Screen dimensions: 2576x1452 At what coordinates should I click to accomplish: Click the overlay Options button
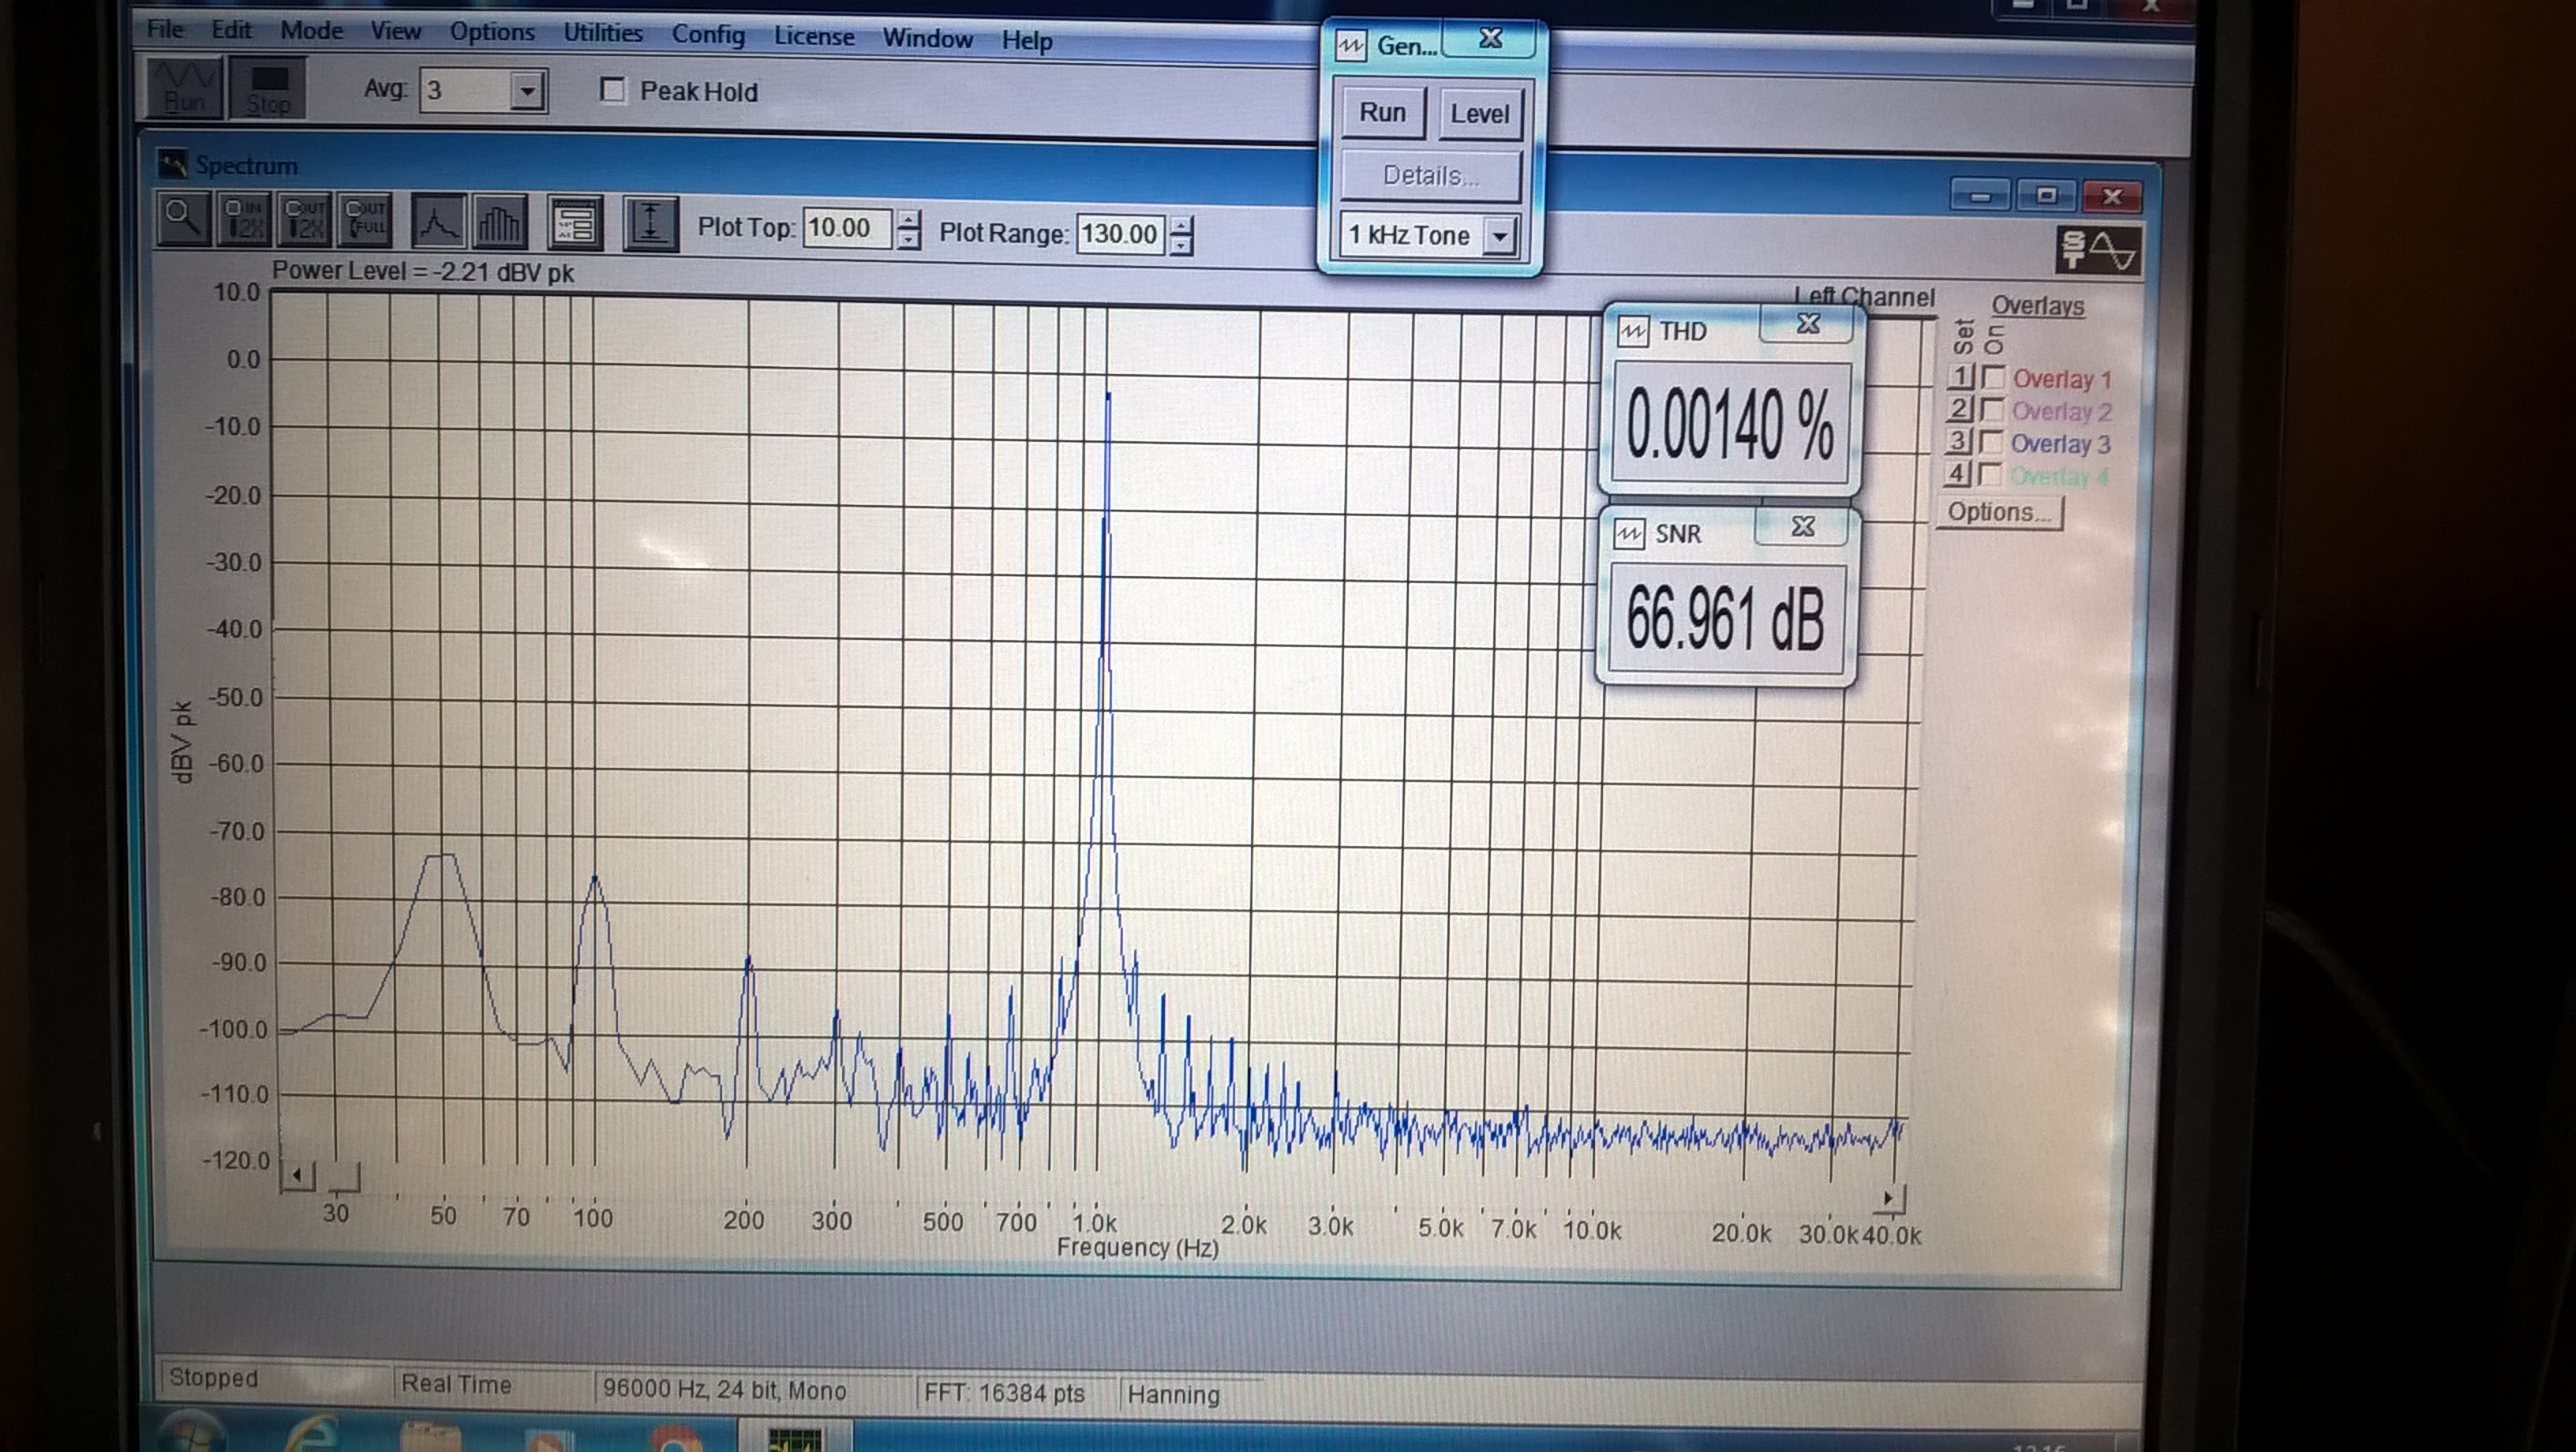1998,512
